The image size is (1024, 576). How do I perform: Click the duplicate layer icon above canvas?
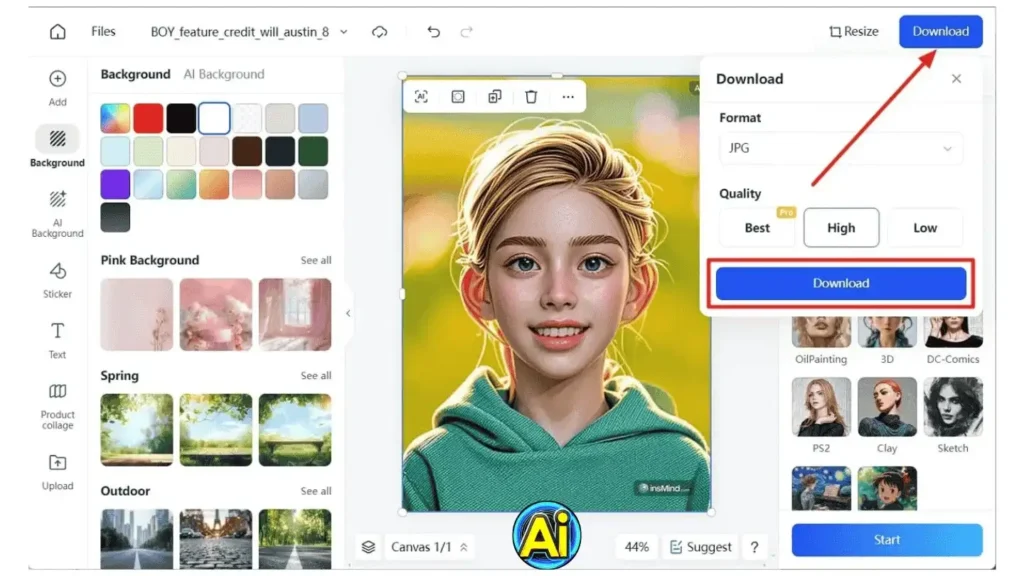[x=494, y=97]
